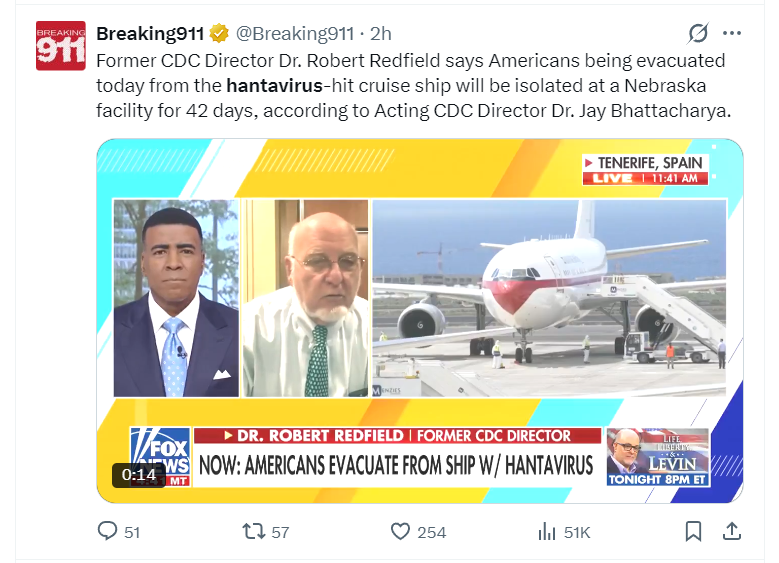This screenshot has width=779, height=563.
Task: Click the bold hantavirus keyword in tweet
Action: tap(274, 85)
